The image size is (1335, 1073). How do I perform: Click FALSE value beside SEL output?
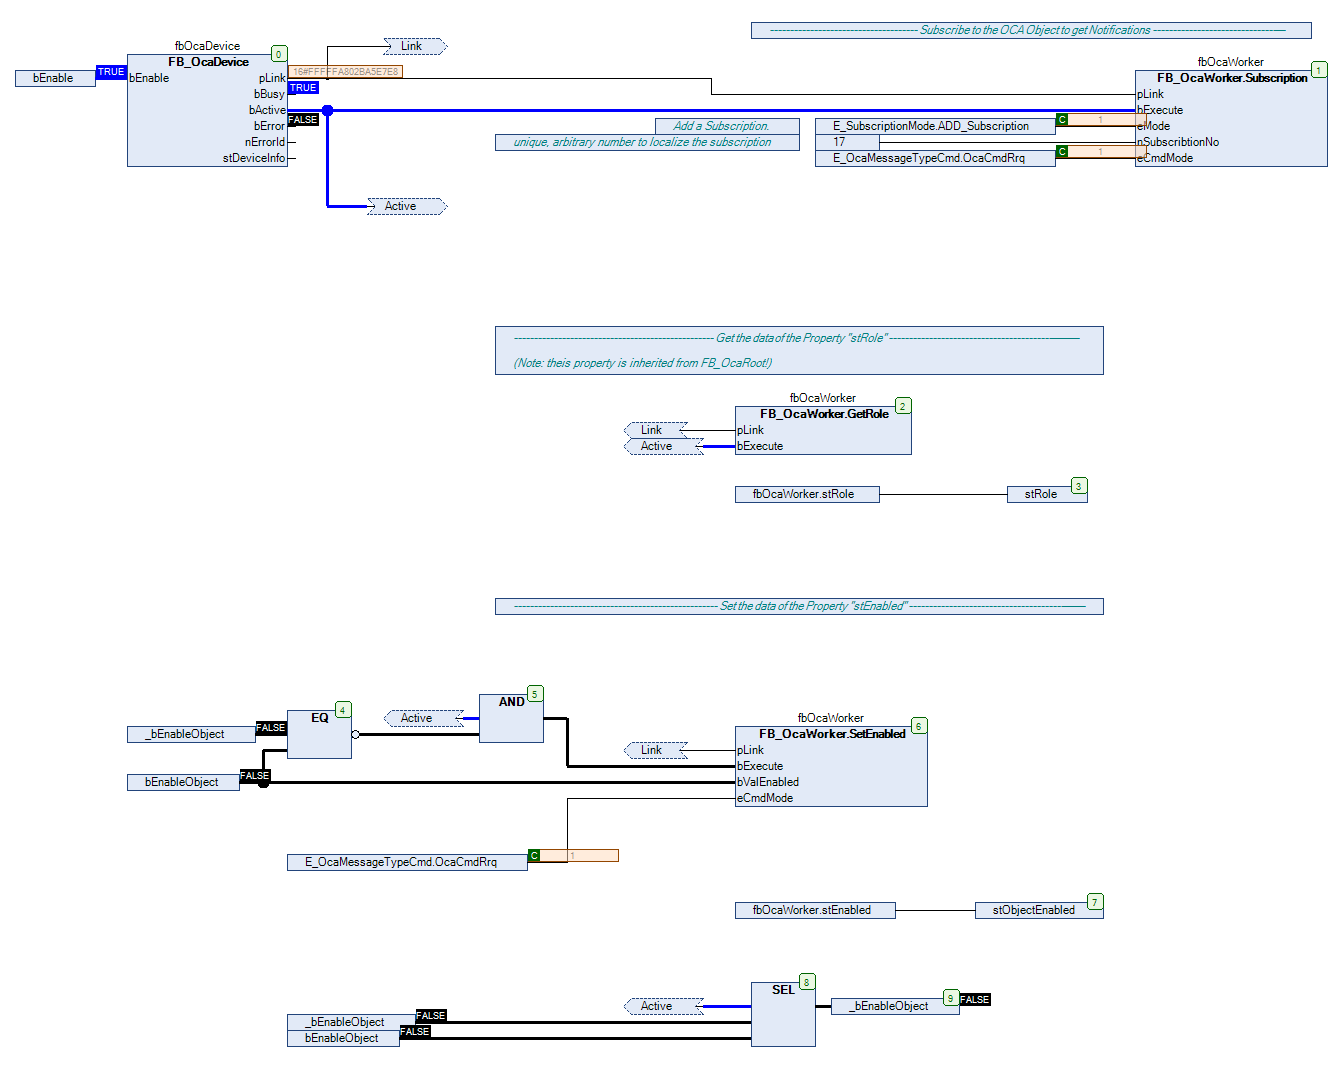975,1000
